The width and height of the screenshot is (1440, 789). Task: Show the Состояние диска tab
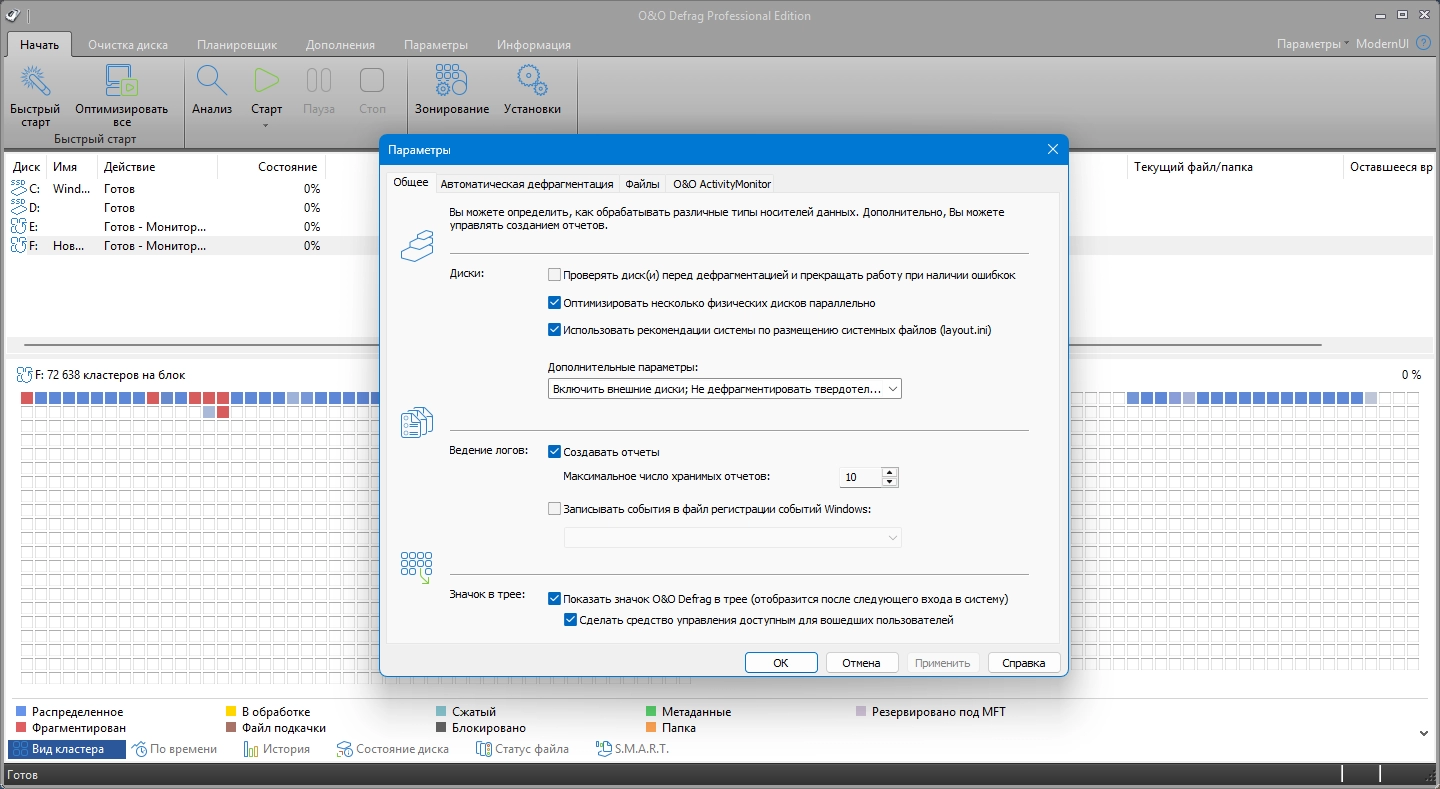393,749
